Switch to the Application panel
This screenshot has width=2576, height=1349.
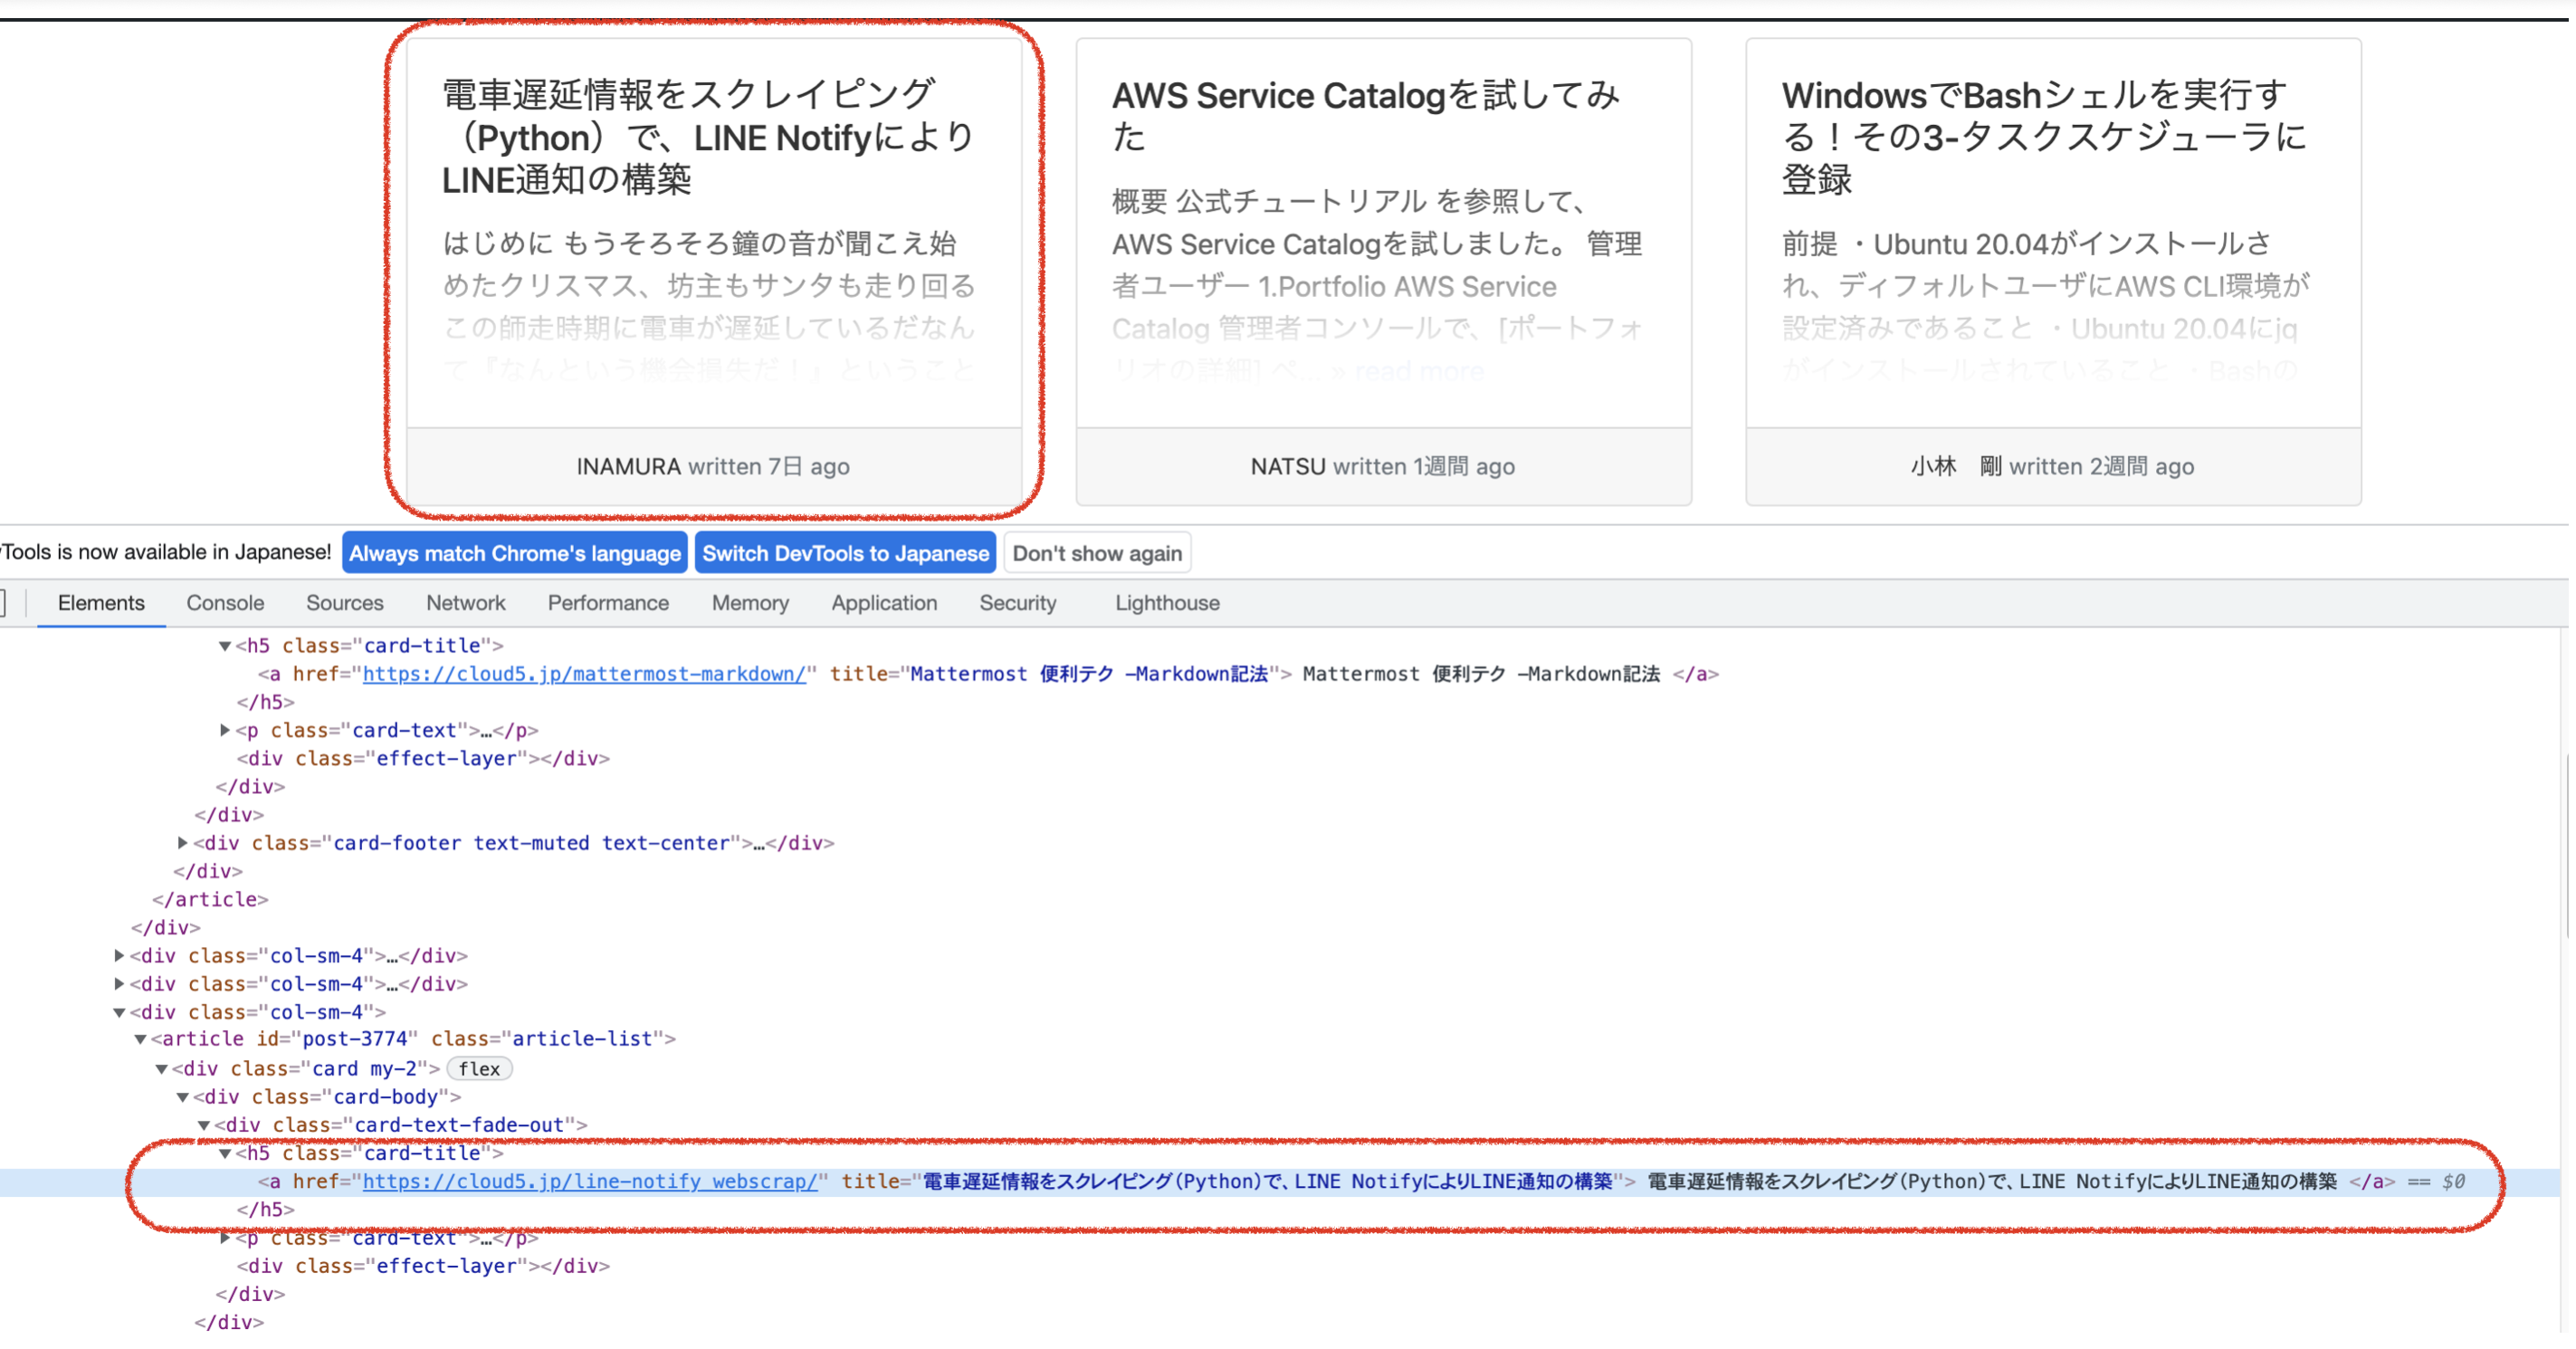pyautogui.click(x=883, y=602)
